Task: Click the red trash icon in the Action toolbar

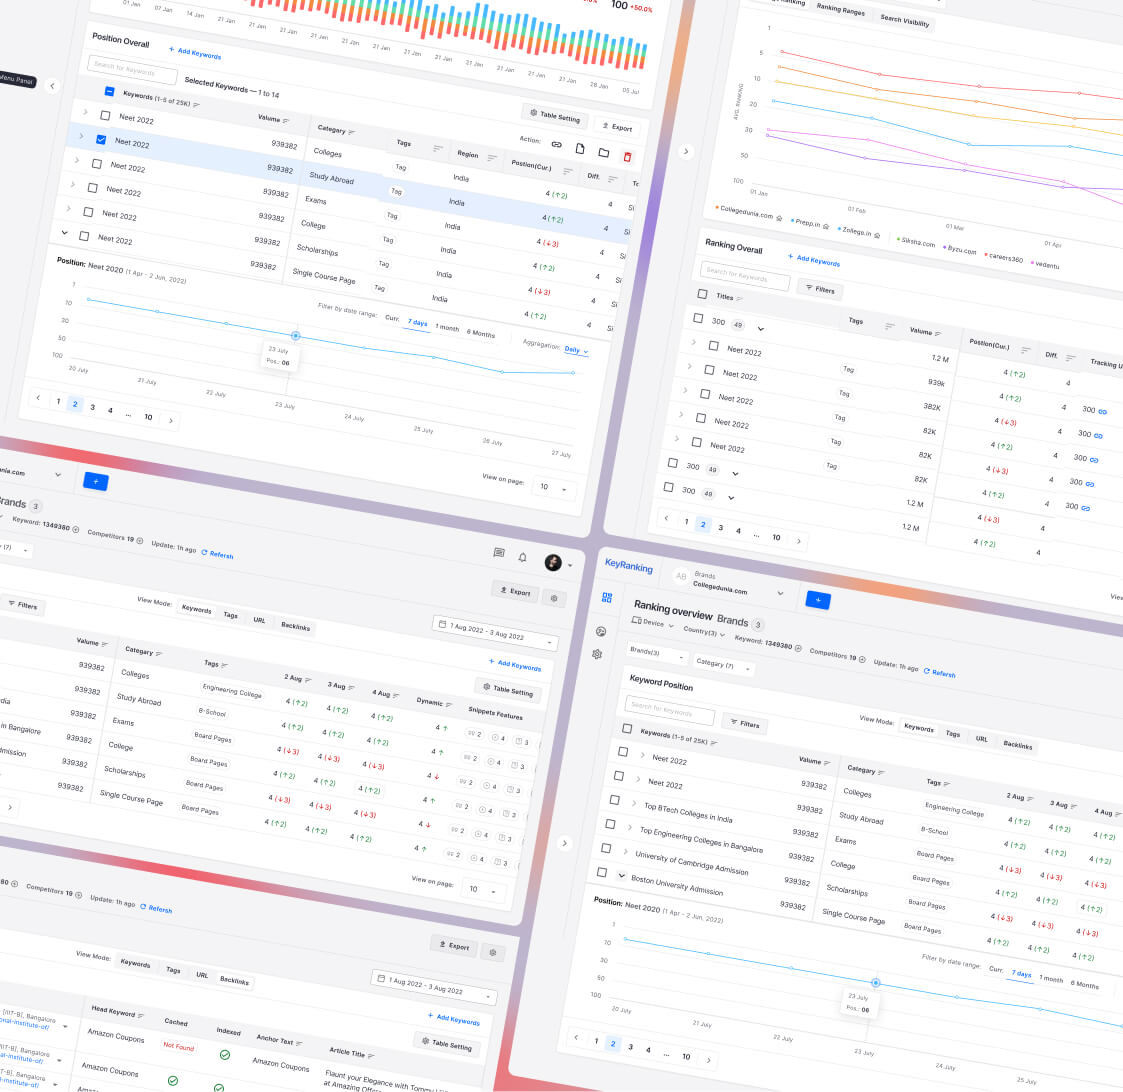Action: point(627,157)
